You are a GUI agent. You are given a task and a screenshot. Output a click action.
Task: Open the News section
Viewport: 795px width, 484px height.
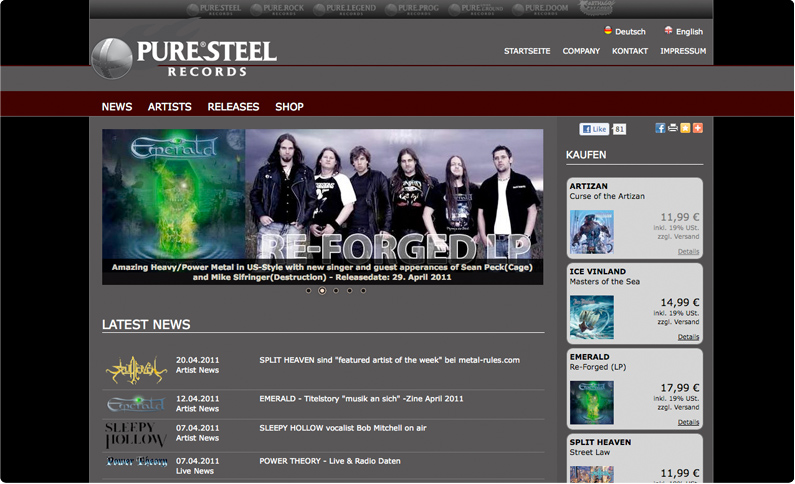pyautogui.click(x=117, y=107)
